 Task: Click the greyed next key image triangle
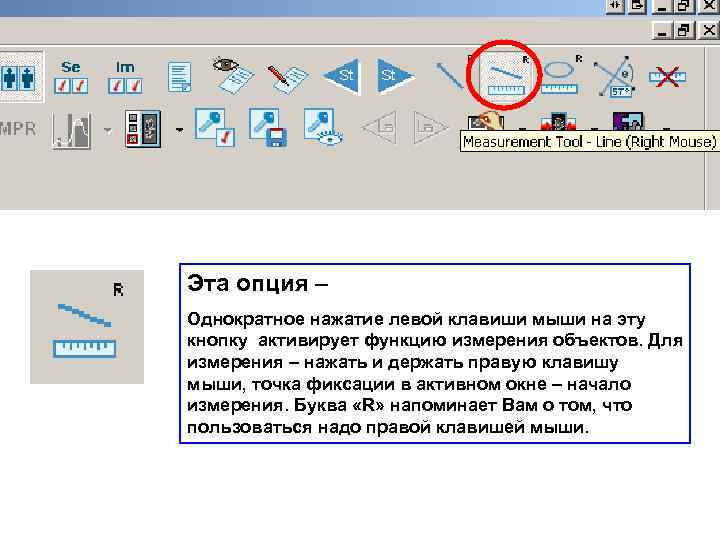pyautogui.click(x=431, y=127)
